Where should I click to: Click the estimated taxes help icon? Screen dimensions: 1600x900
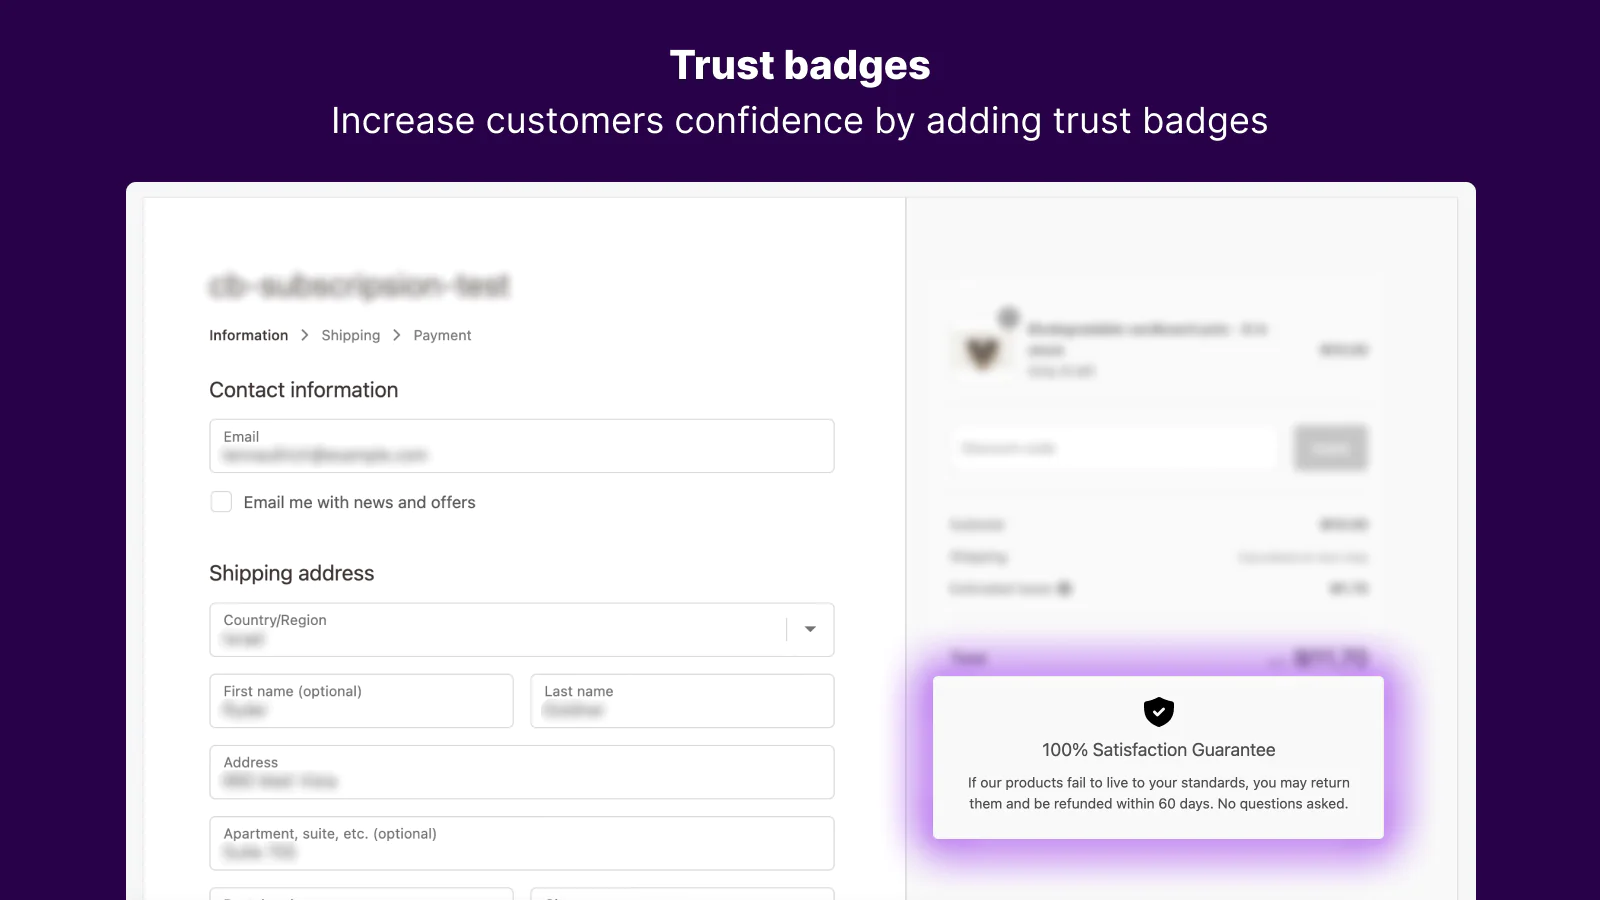[1065, 589]
